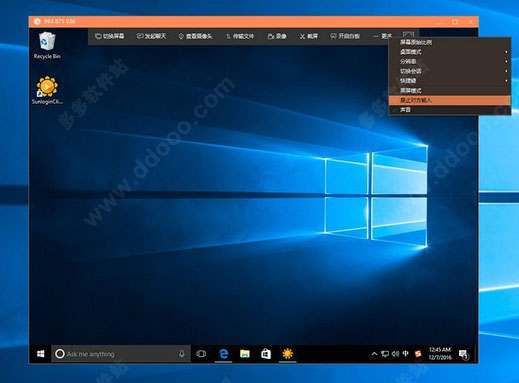
Task: Click the 中 input method indicator
Action: pyautogui.click(x=406, y=354)
